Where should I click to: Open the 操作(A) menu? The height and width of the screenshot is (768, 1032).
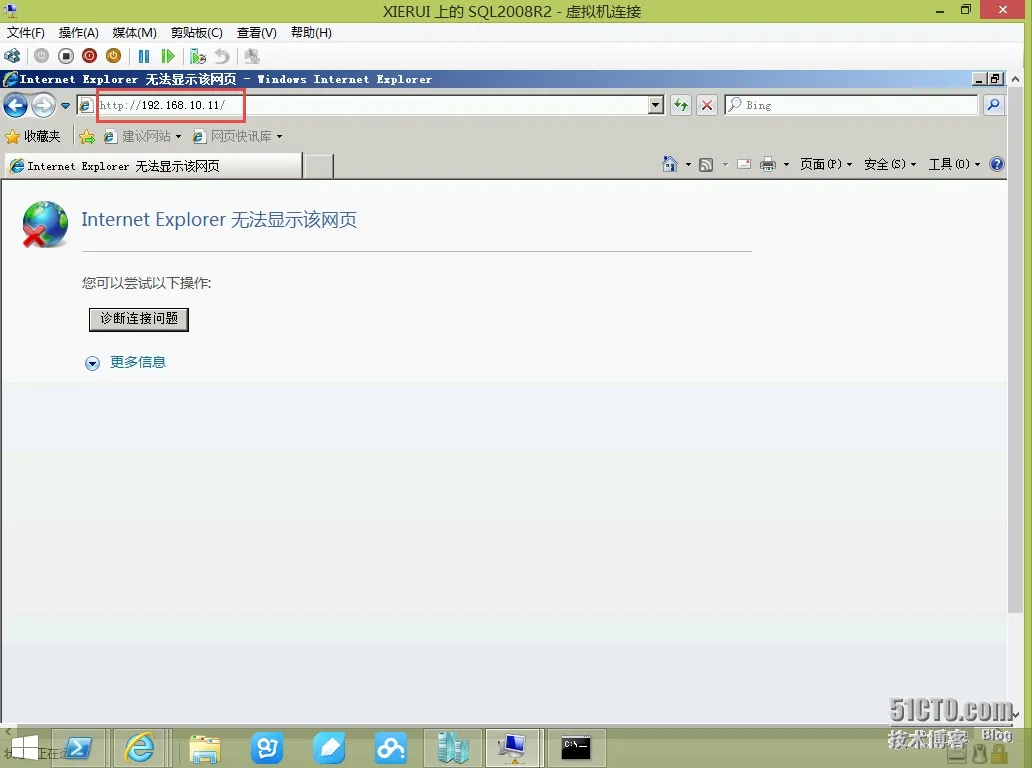pyautogui.click(x=78, y=33)
